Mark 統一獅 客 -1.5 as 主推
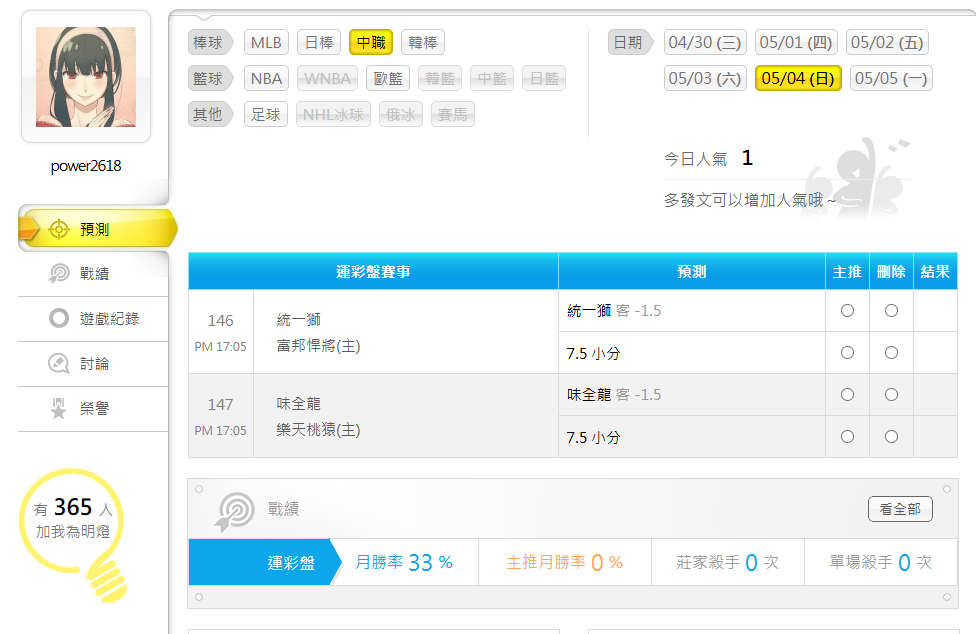 (x=847, y=310)
